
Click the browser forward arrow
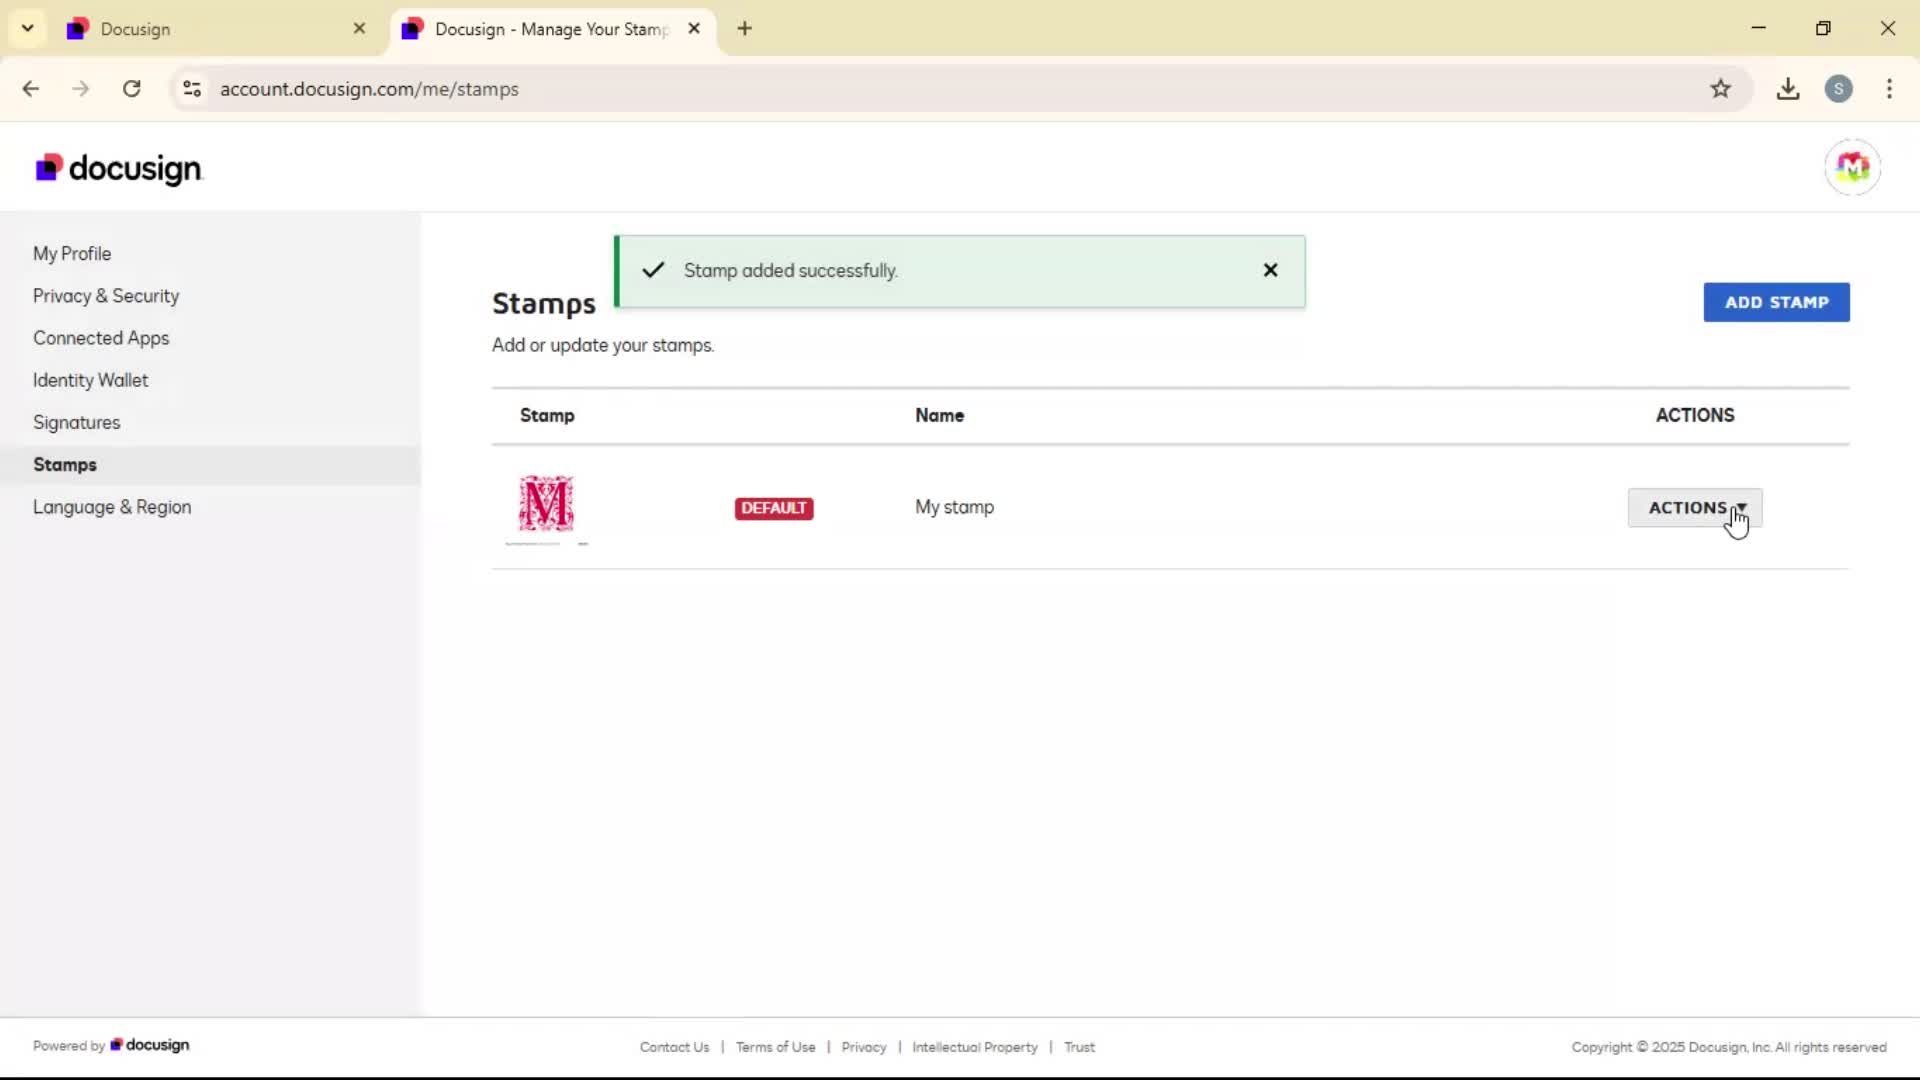[81, 89]
